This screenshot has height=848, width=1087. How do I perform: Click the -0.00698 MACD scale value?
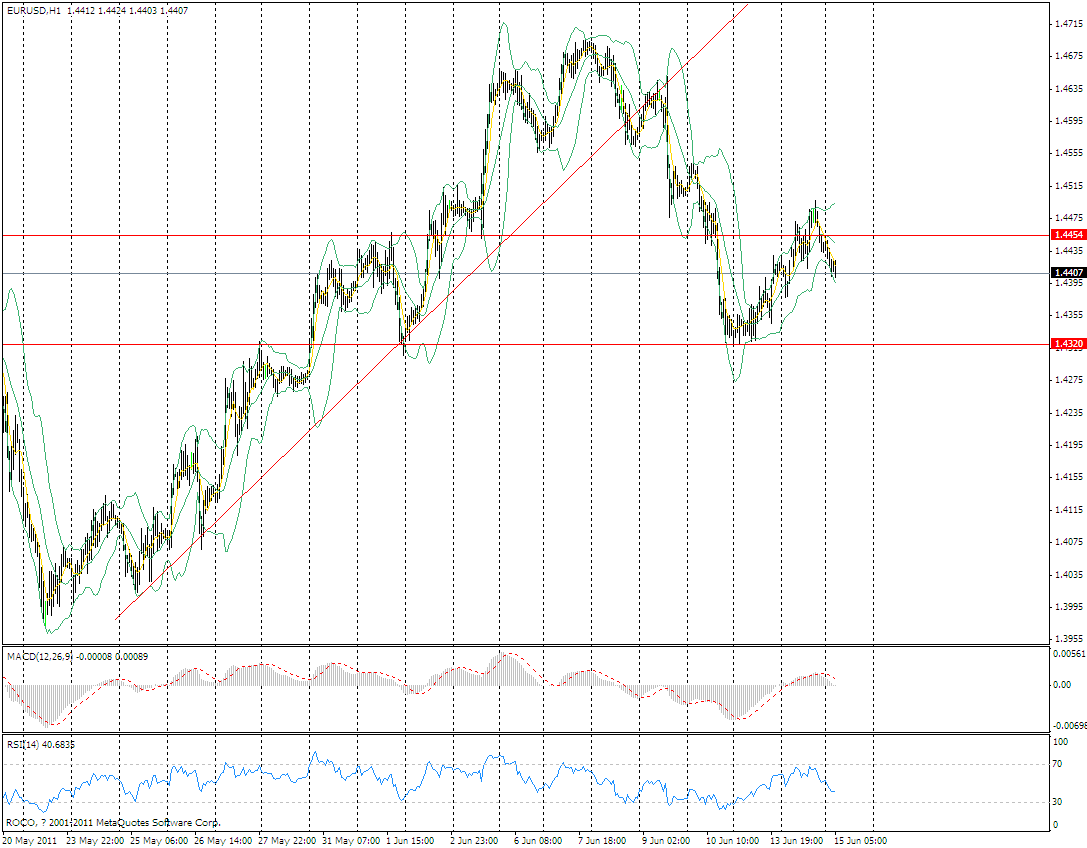click(x=1070, y=725)
